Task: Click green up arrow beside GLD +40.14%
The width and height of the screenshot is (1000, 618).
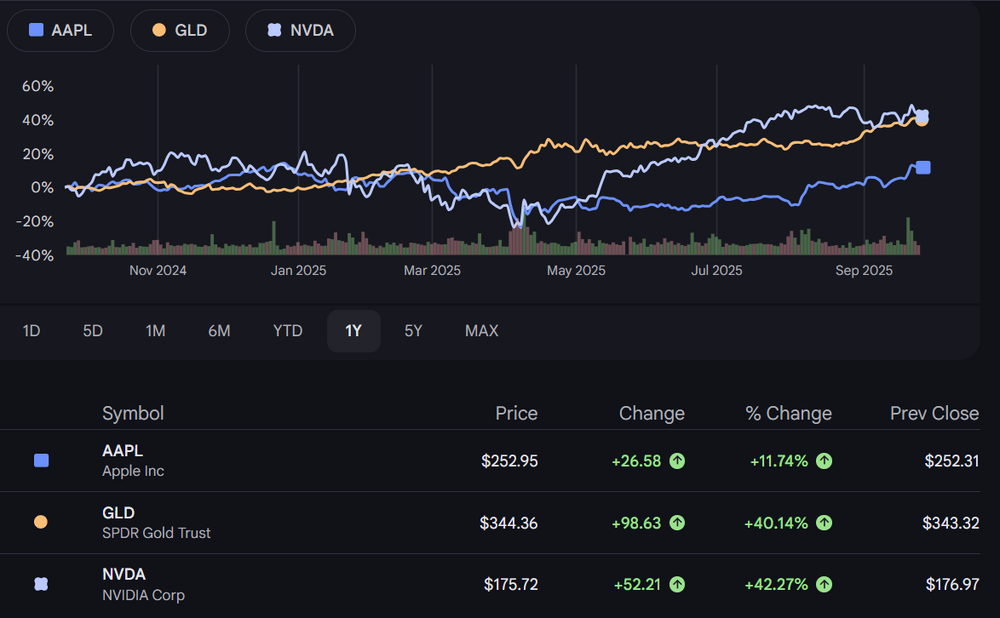Action: coord(824,522)
